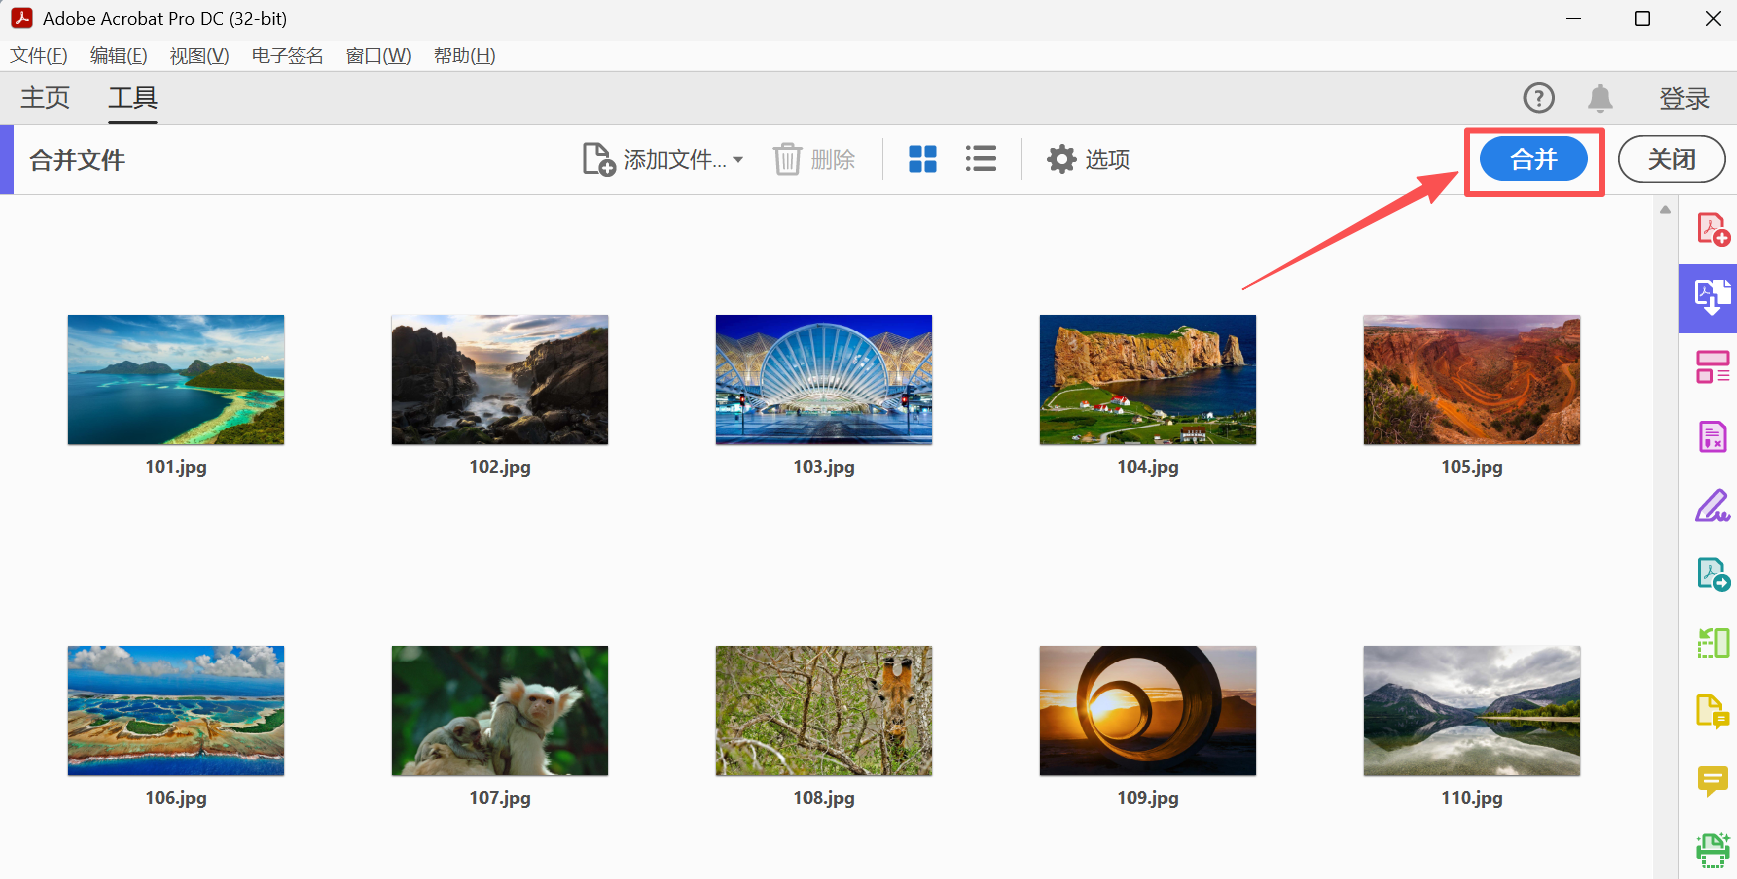Open the Add Files dropdown arrow
Viewport: 1737px width, 879px height.
738,160
